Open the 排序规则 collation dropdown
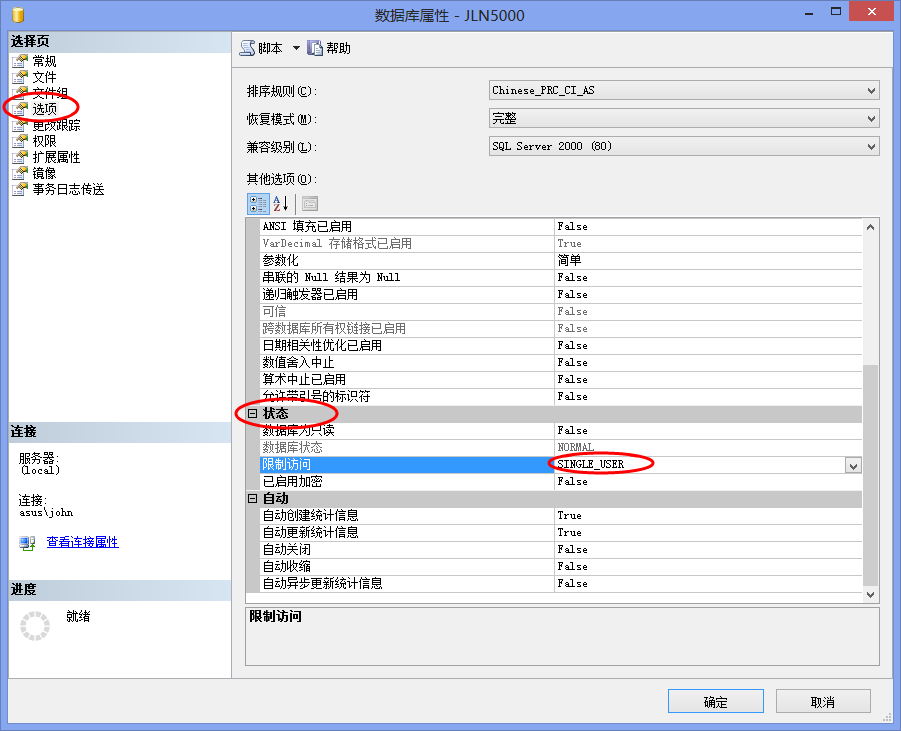The height and width of the screenshot is (731, 901). 870,91
